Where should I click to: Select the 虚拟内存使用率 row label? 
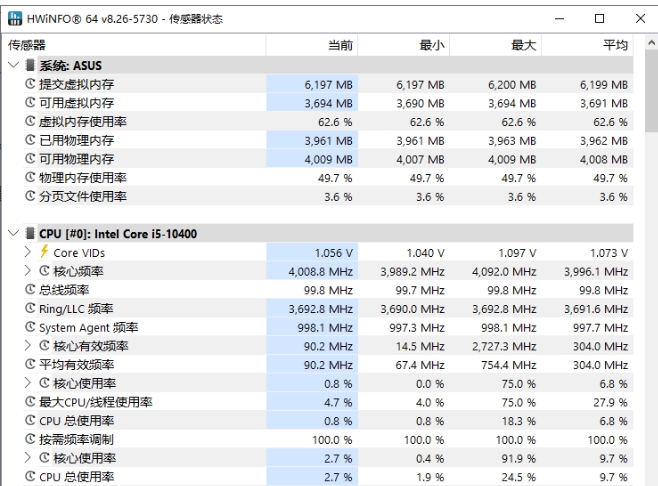pyautogui.click(x=83, y=122)
